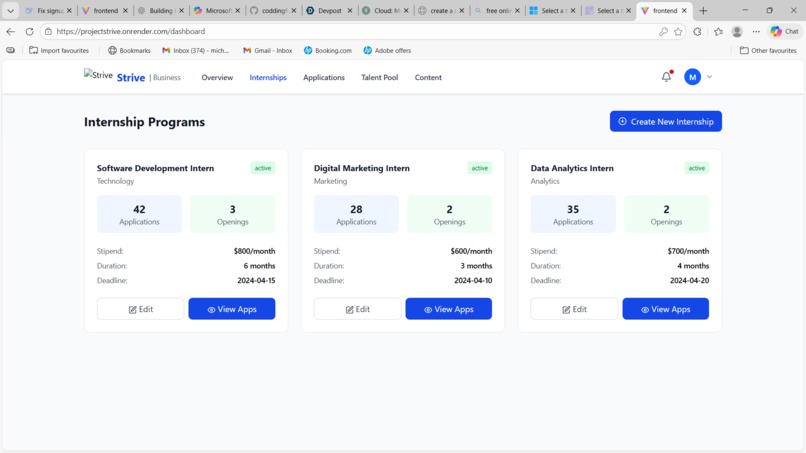
Task: Click the Digital Marketing Intern title
Action: click(x=362, y=168)
